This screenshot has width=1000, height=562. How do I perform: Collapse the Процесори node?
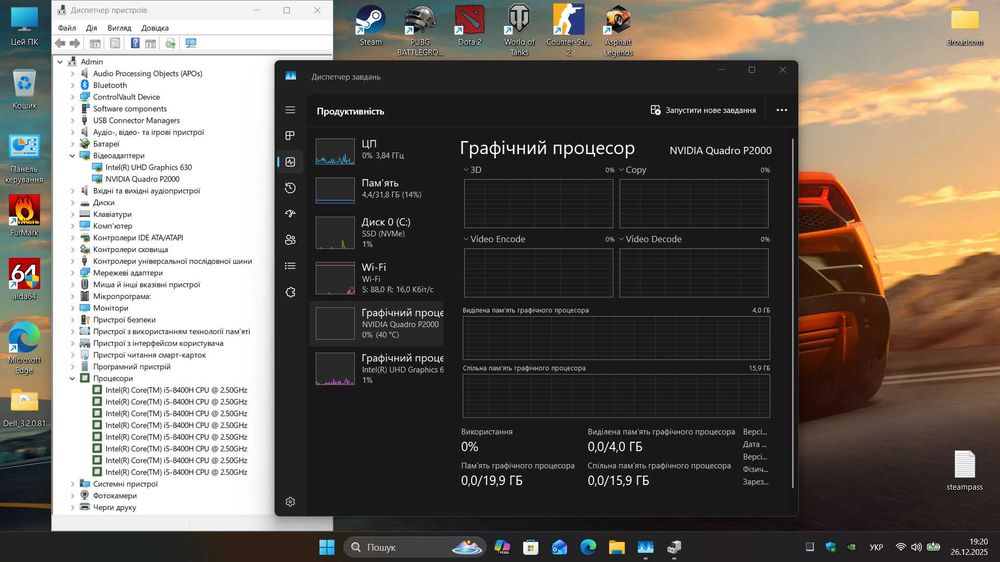[x=72, y=378]
